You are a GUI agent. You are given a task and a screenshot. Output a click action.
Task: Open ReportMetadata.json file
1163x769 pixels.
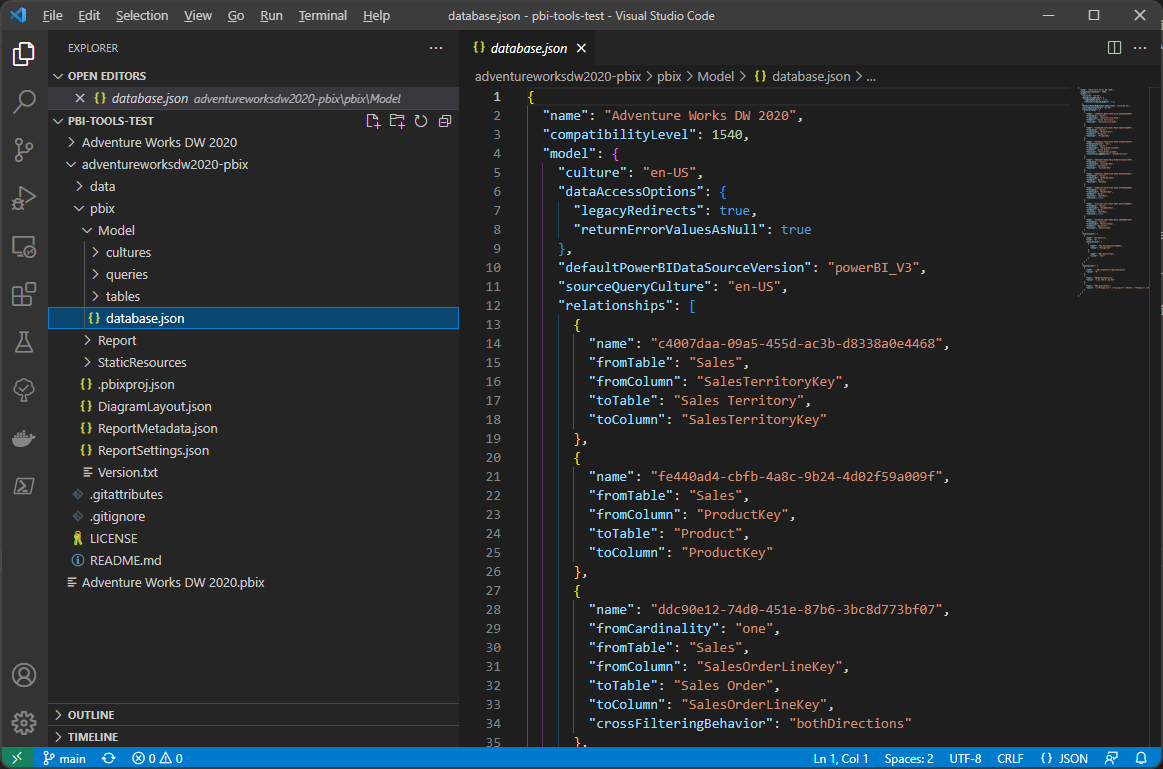pos(253,429)
